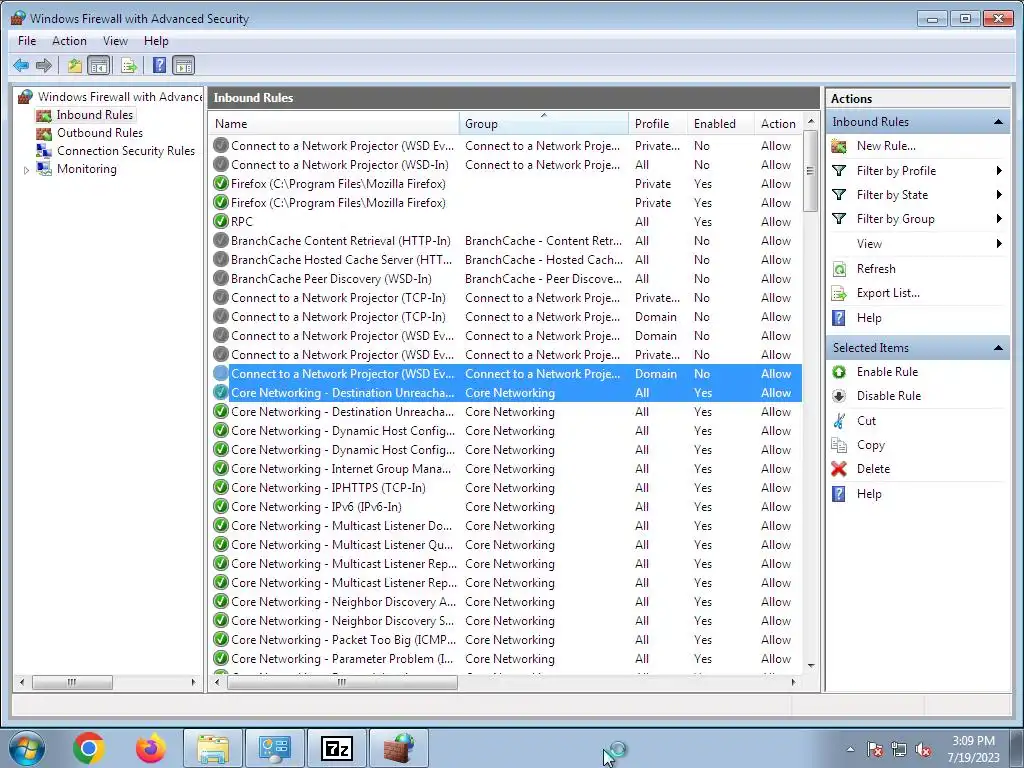Click the muted volume tray icon
This screenshot has width=1024, height=768.
923,750
